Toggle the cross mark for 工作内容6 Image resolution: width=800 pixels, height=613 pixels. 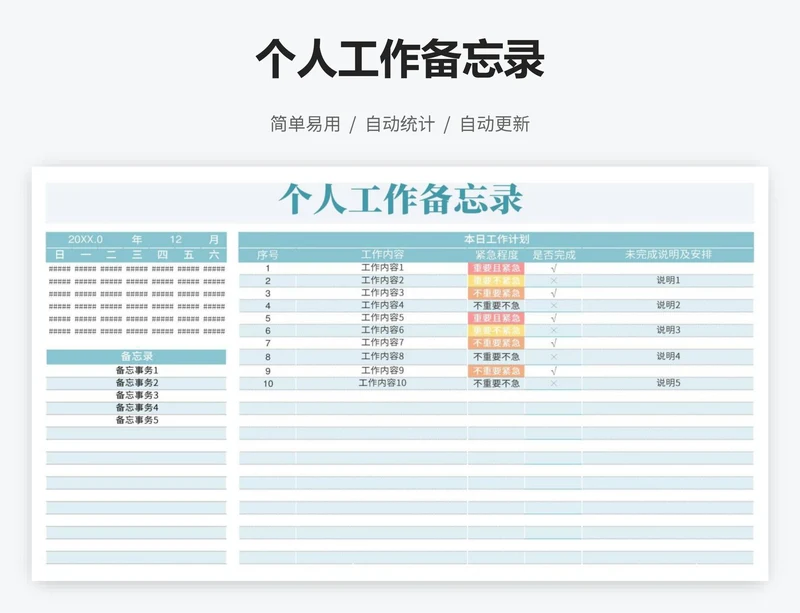(554, 331)
